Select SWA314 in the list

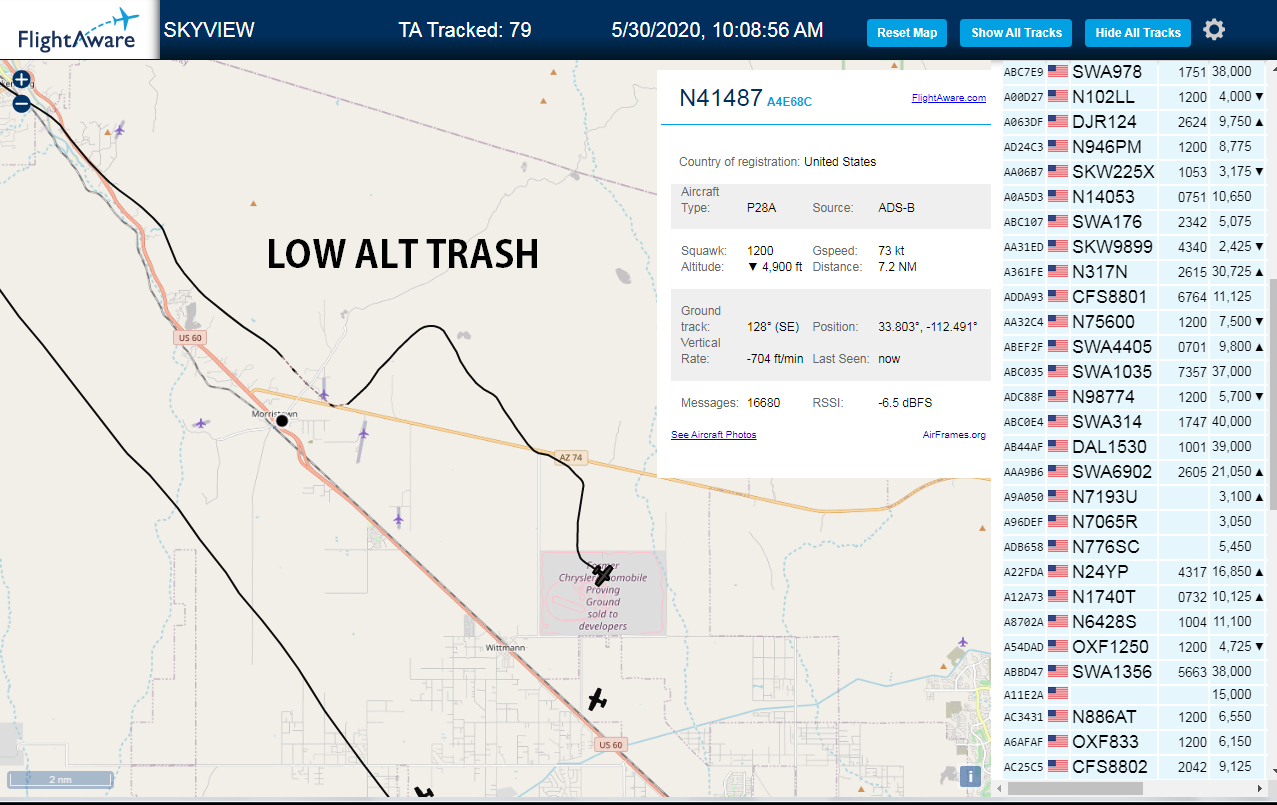(x=1134, y=422)
